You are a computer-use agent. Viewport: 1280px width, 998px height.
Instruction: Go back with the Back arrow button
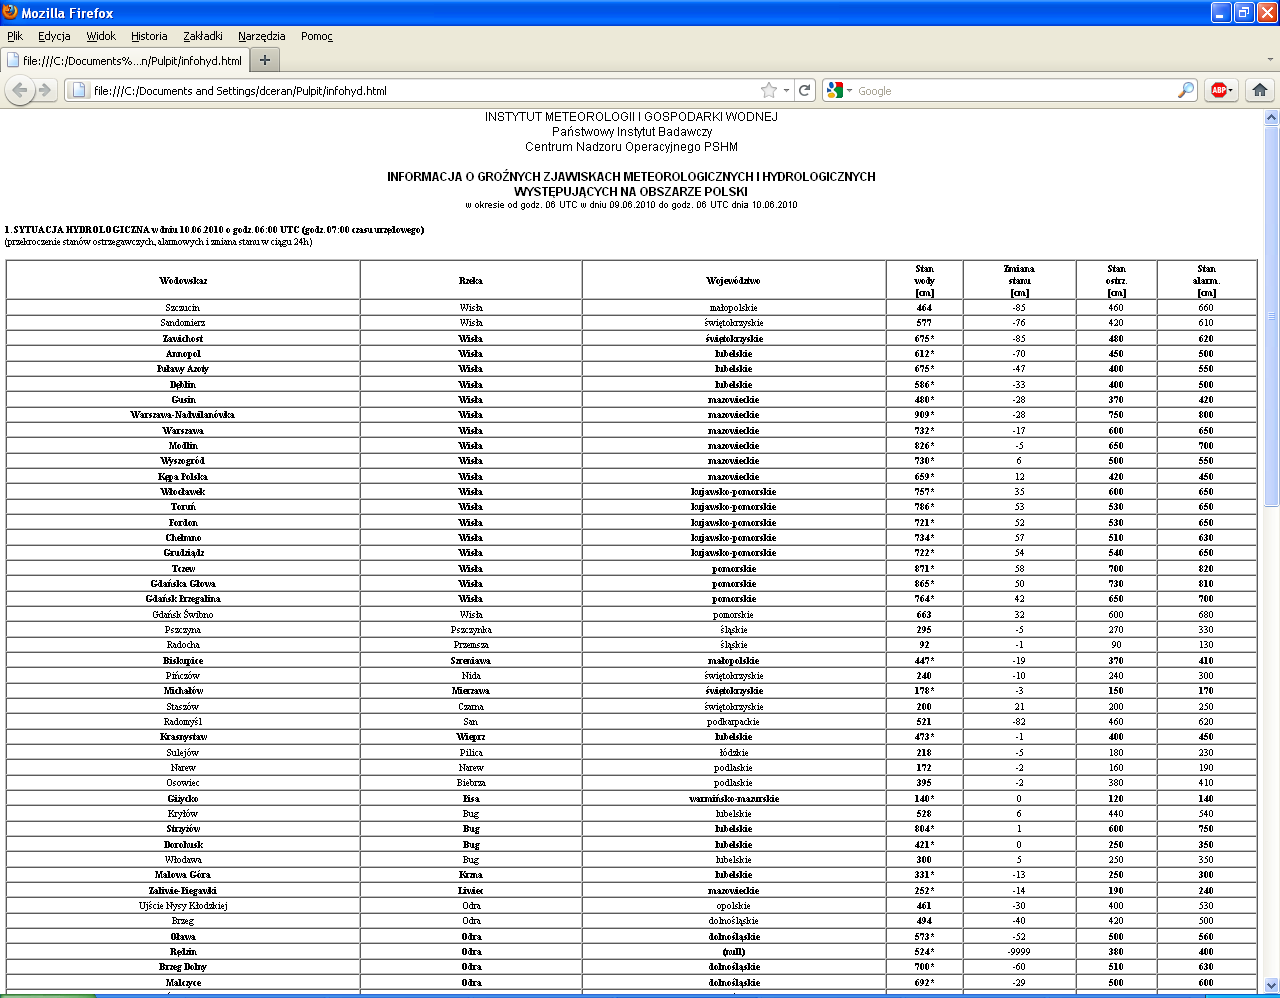click(x=19, y=90)
